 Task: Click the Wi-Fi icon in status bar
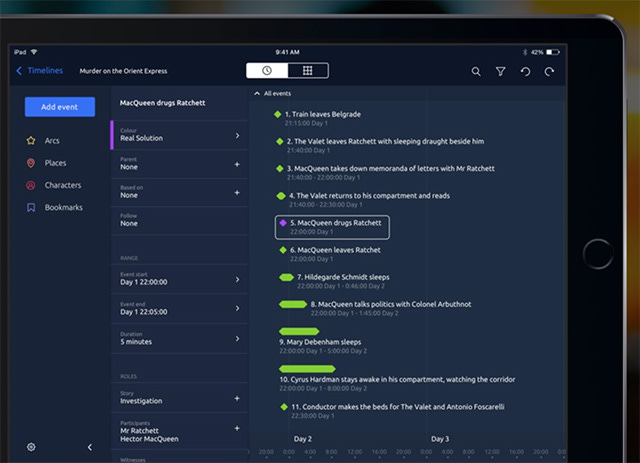[34, 52]
